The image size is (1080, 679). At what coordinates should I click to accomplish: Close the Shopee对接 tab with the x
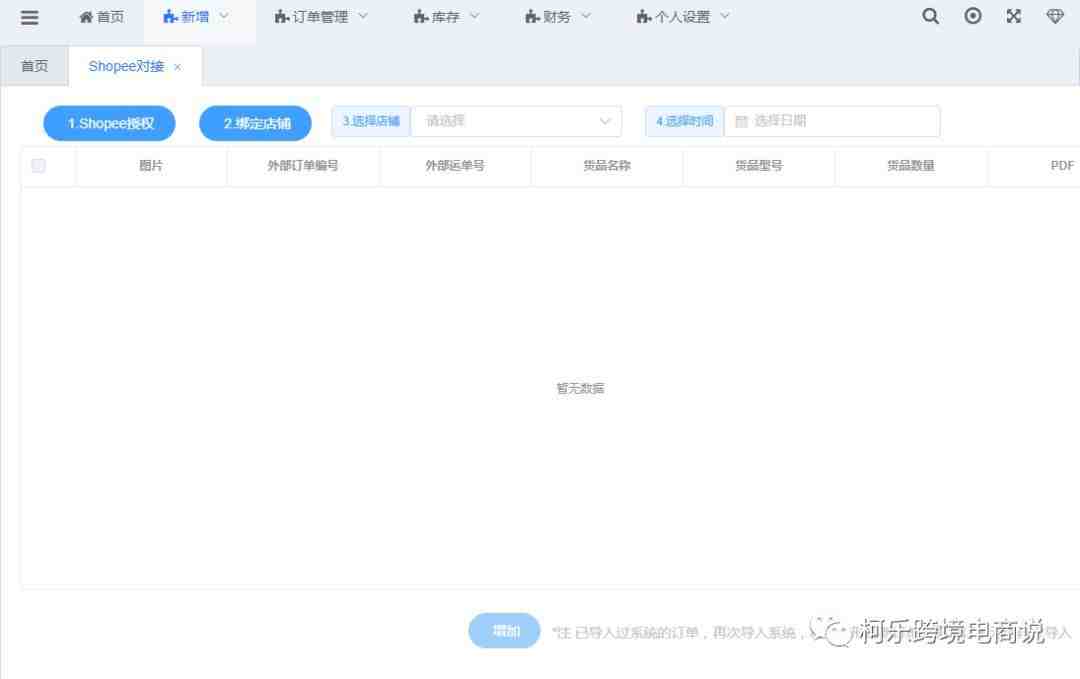pyautogui.click(x=178, y=67)
